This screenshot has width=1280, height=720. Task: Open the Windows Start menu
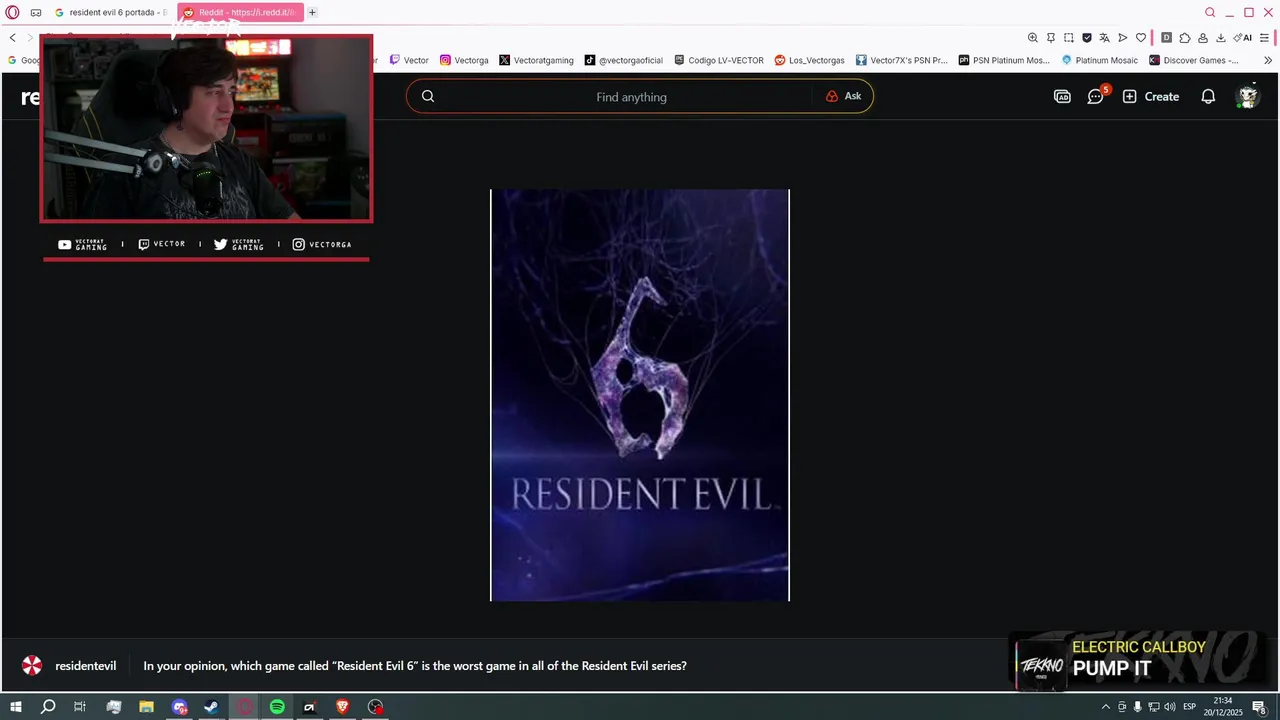16,707
